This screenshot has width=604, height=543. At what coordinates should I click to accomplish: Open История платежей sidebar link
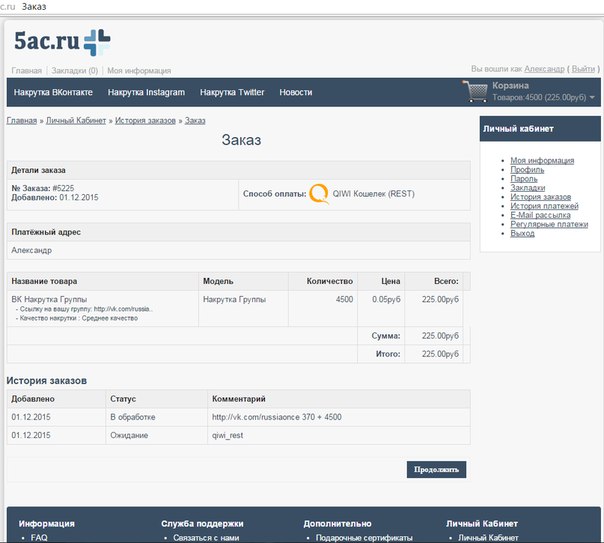pyautogui.click(x=544, y=206)
